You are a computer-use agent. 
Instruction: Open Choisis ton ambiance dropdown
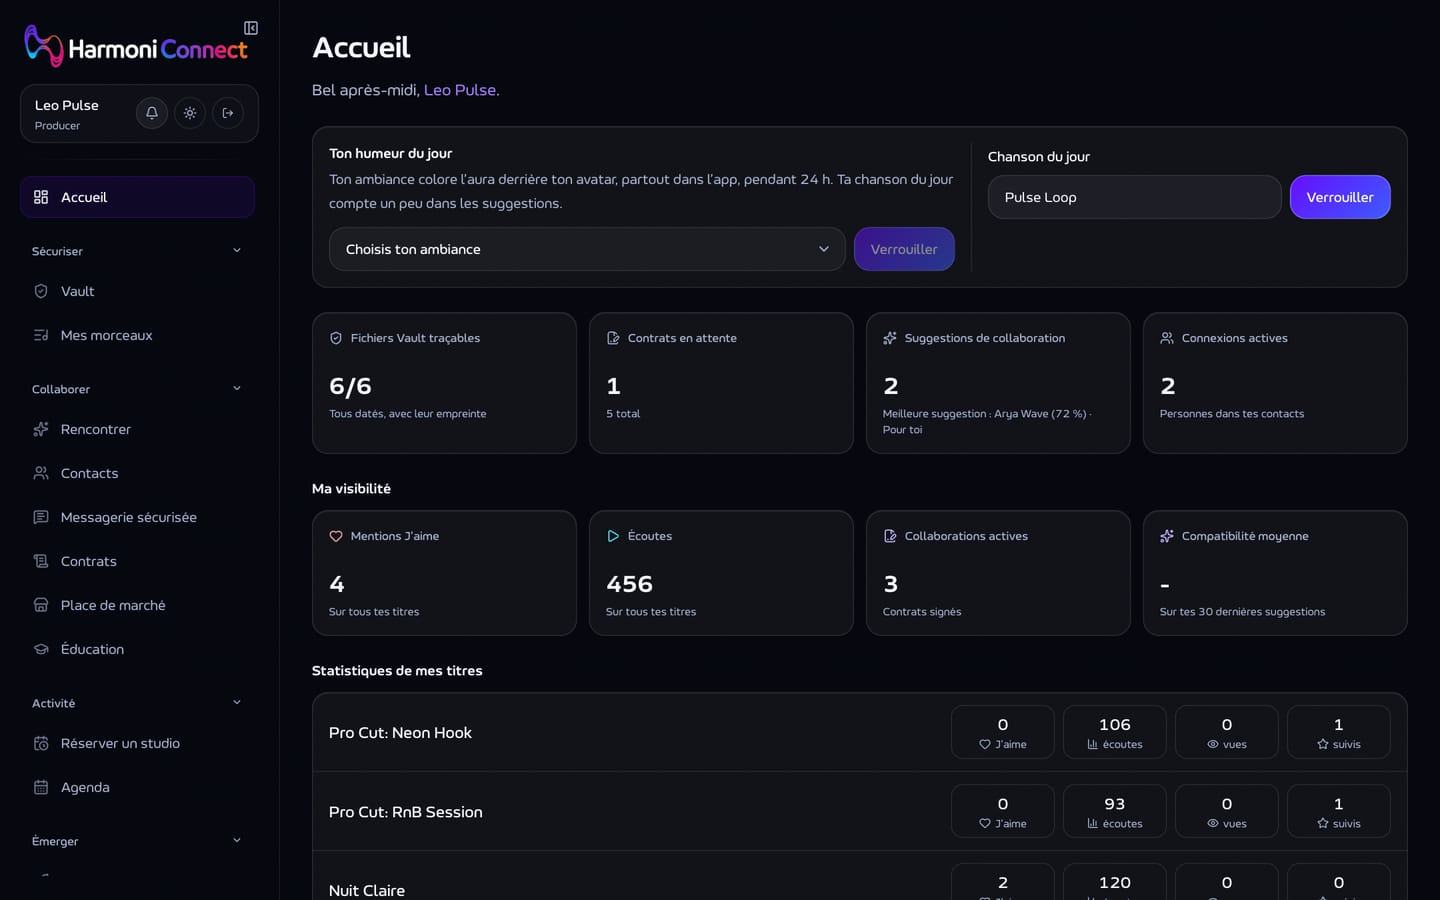tap(587, 249)
